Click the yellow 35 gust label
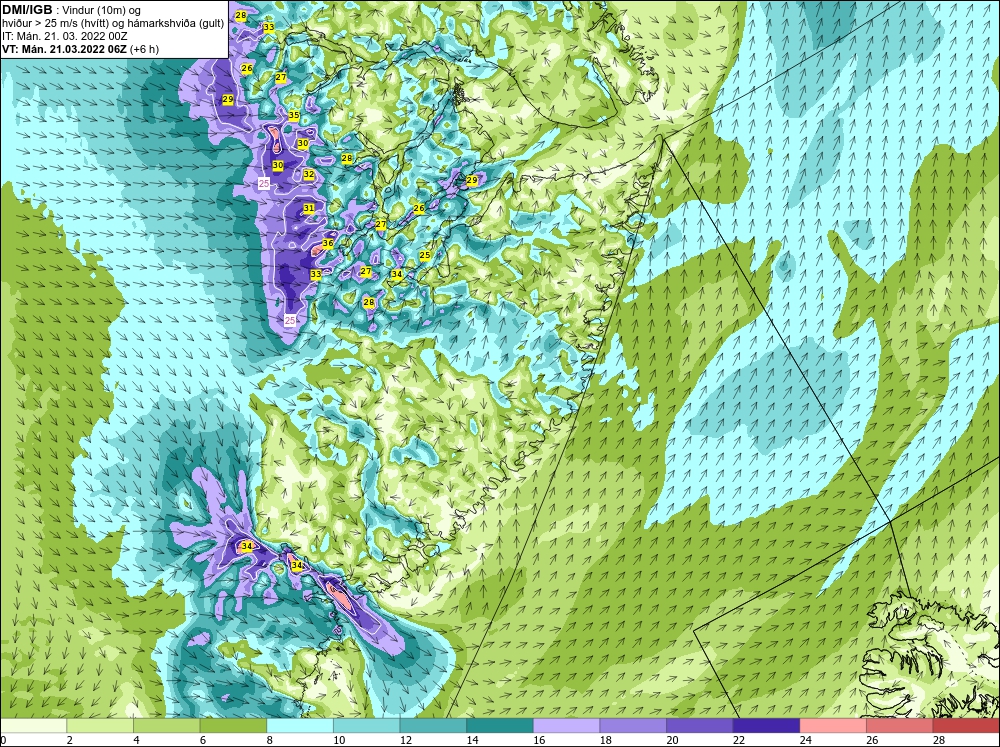Screen dimensions: 1000x747 point(294,115)
